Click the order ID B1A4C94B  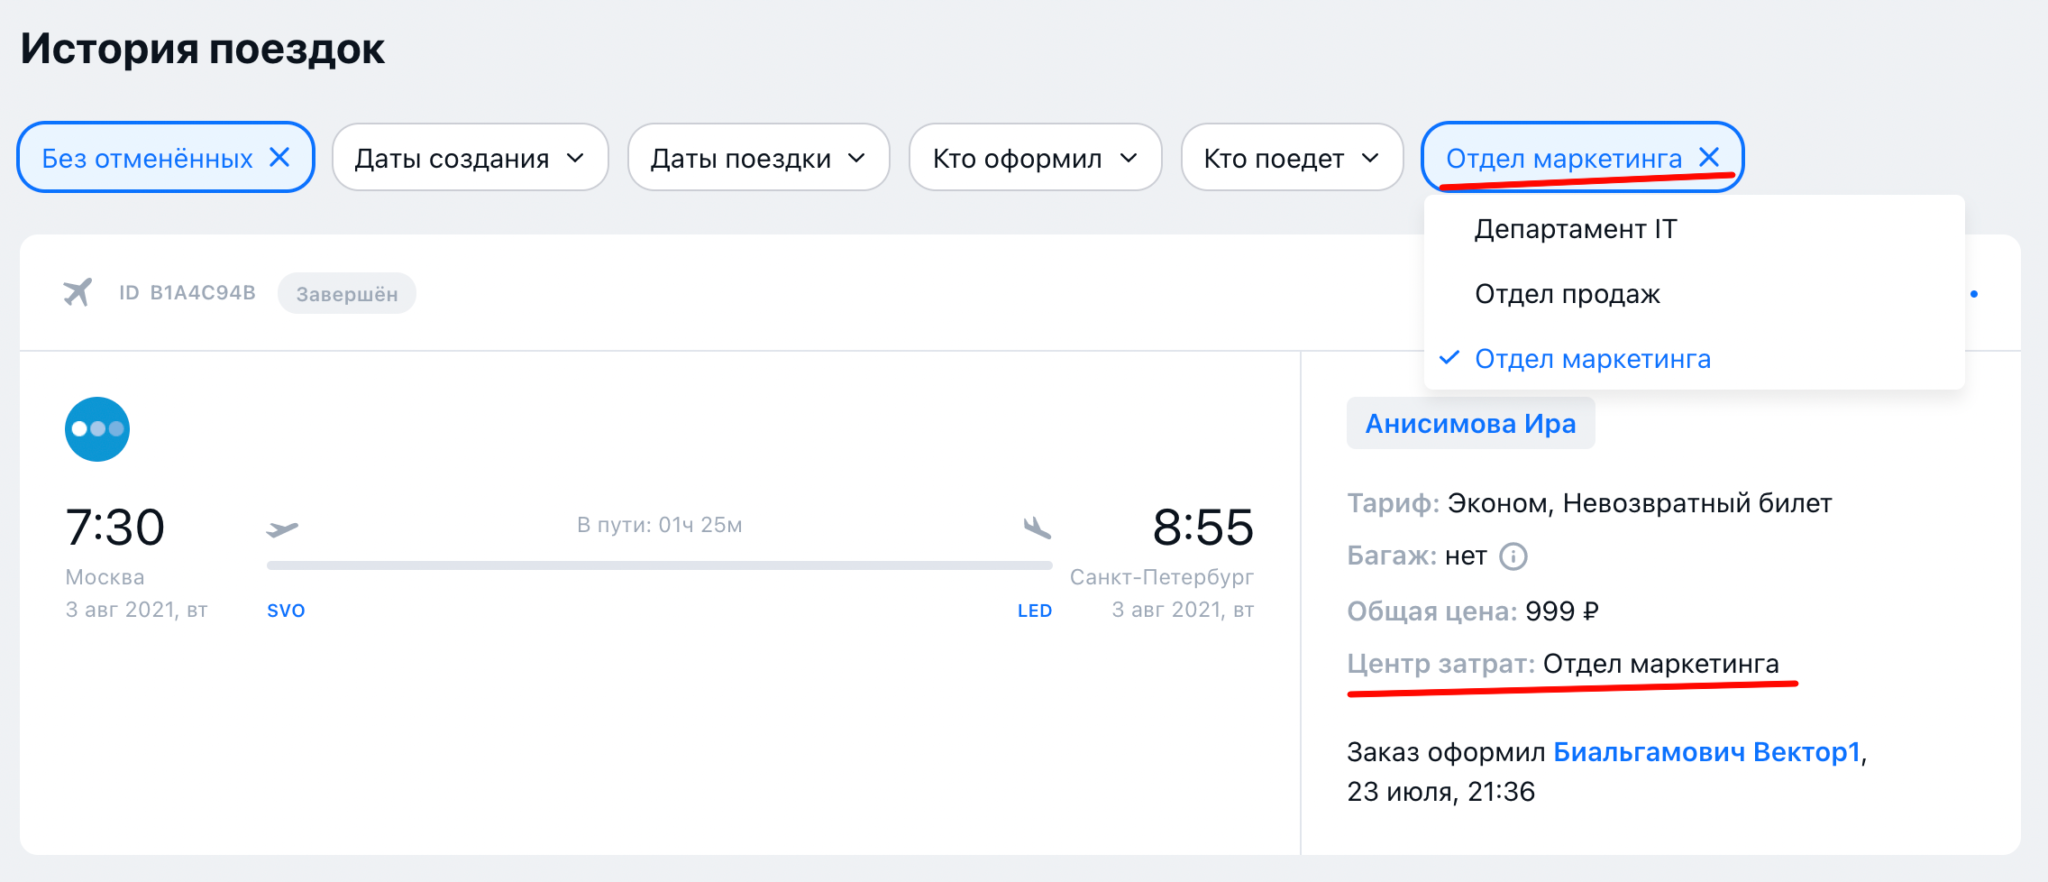point(187,292)
